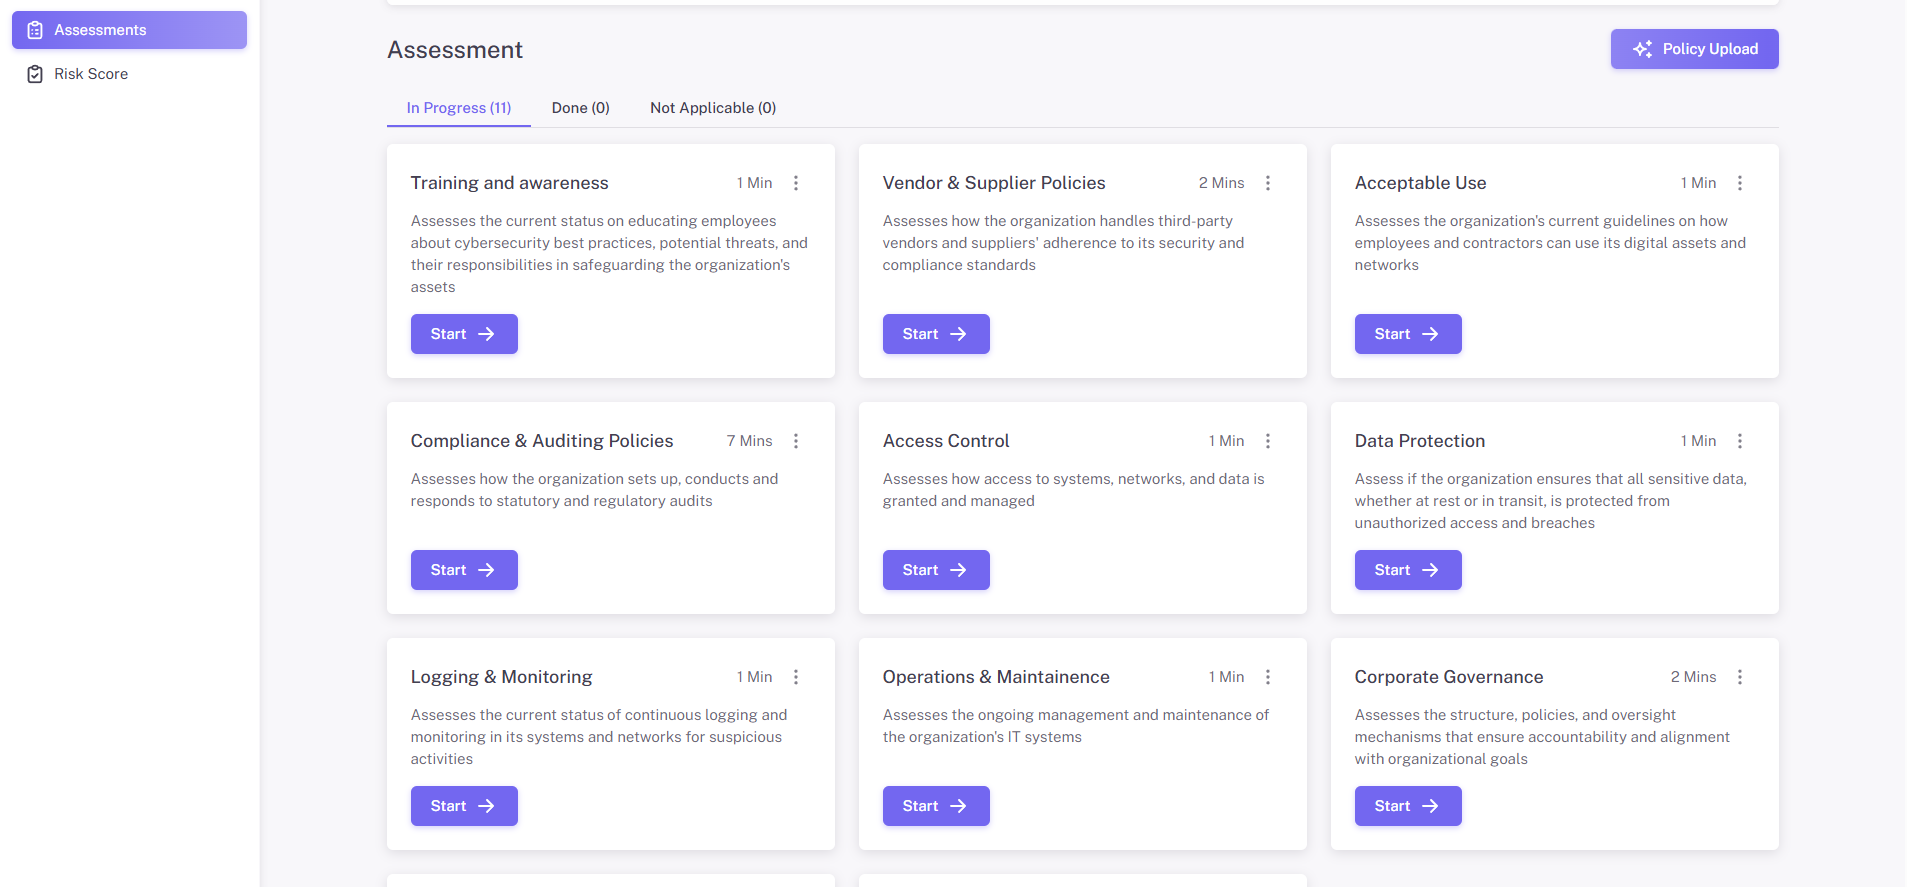Open Risk Score in the sidebar
Viewport: 1907px width, 887px height.
[x=90, y=74]
